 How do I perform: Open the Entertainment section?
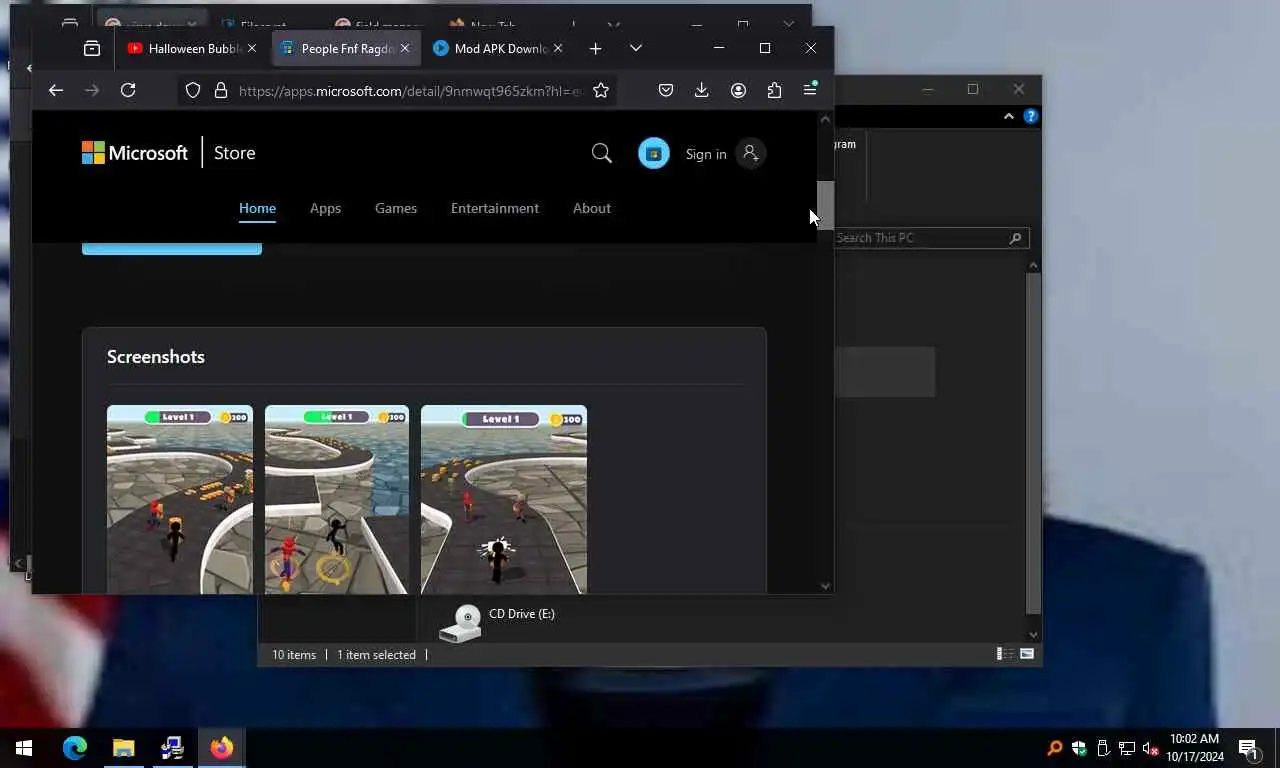pos(495,208)
